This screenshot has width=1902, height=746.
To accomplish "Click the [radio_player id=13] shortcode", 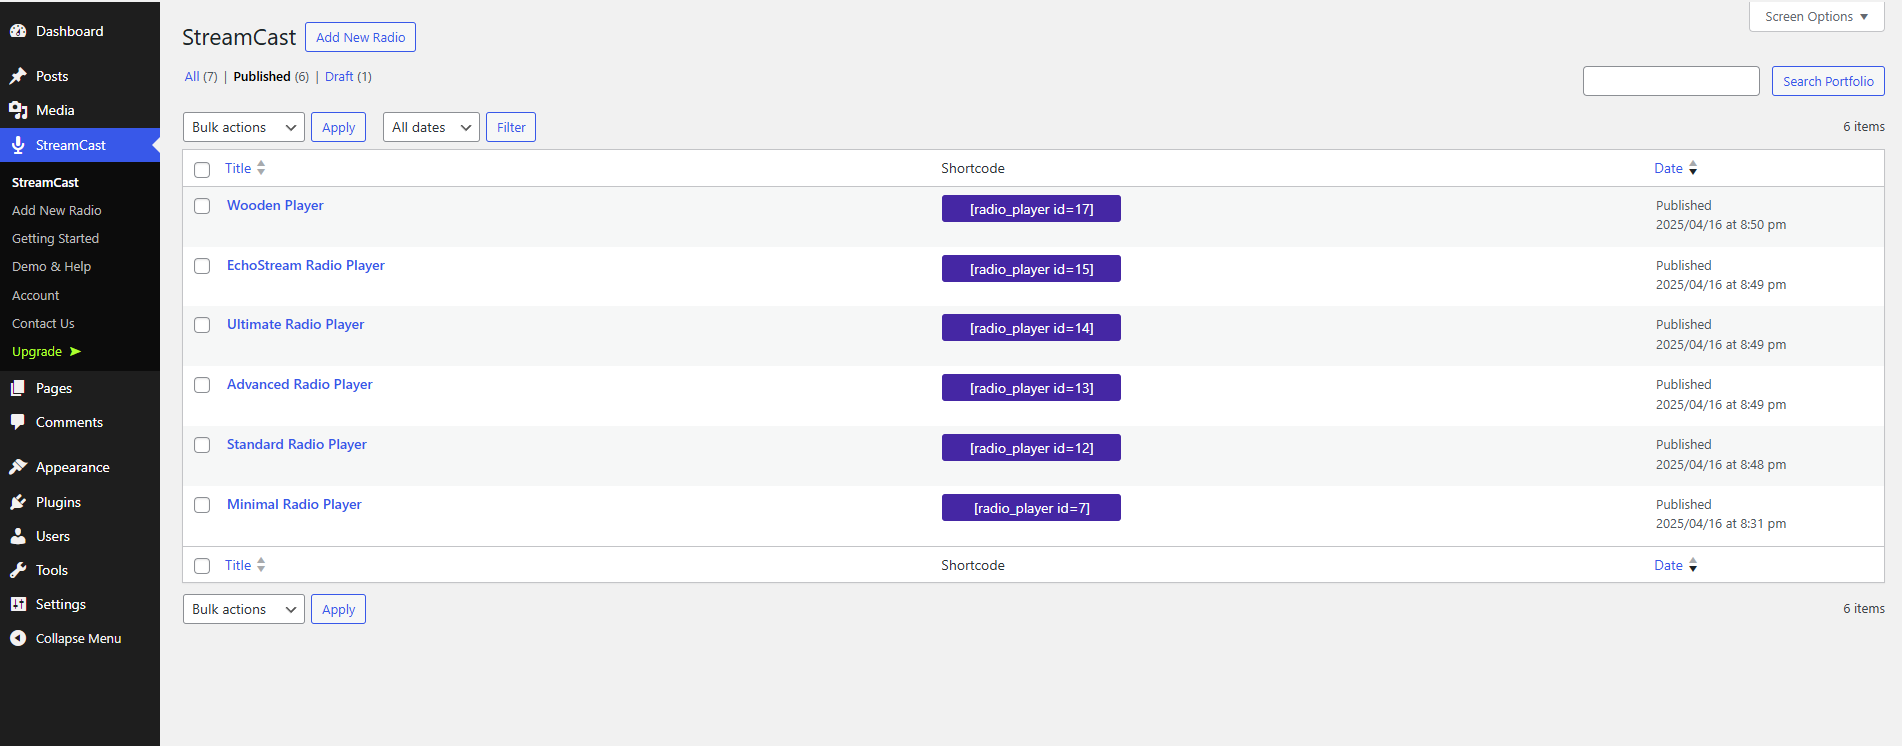I will pos(1031,387).
